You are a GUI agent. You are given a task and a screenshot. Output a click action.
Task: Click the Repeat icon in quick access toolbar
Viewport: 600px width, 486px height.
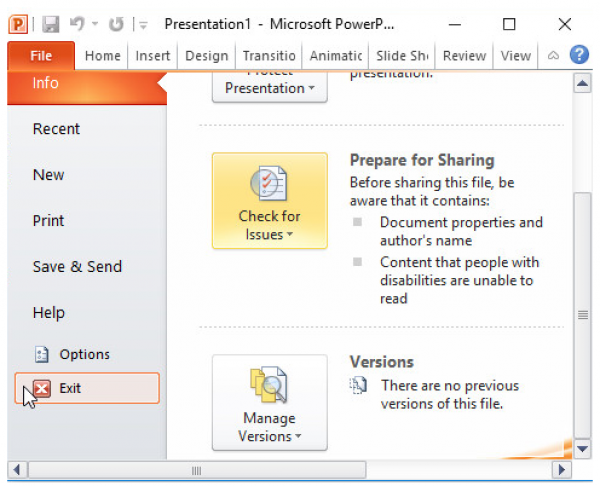click(x=115, y=23)
